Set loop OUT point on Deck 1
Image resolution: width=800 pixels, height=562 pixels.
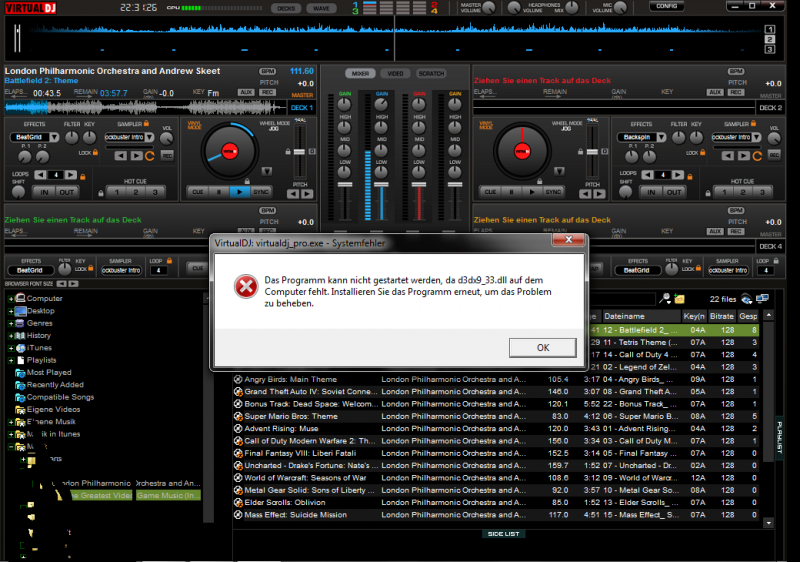pos(67,192)
